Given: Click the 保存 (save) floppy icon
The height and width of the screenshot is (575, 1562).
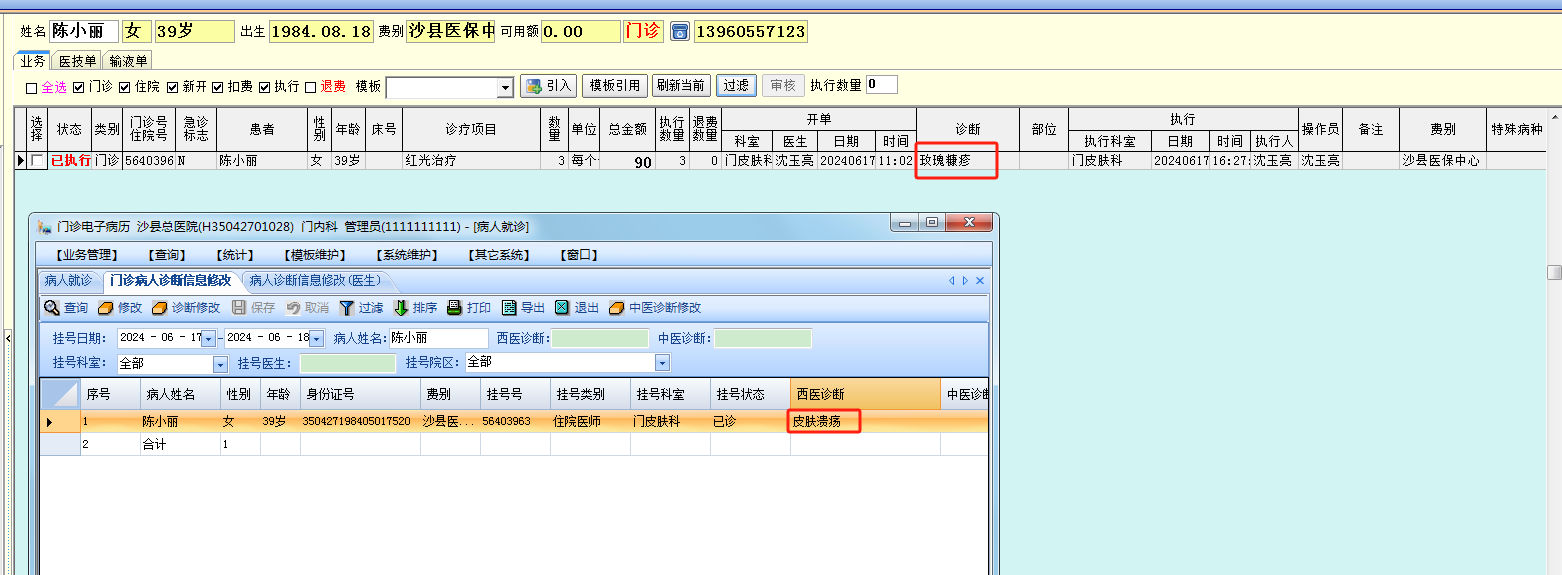Looking at the screenshot, I should pyautogui.click(x=239, y=308).
